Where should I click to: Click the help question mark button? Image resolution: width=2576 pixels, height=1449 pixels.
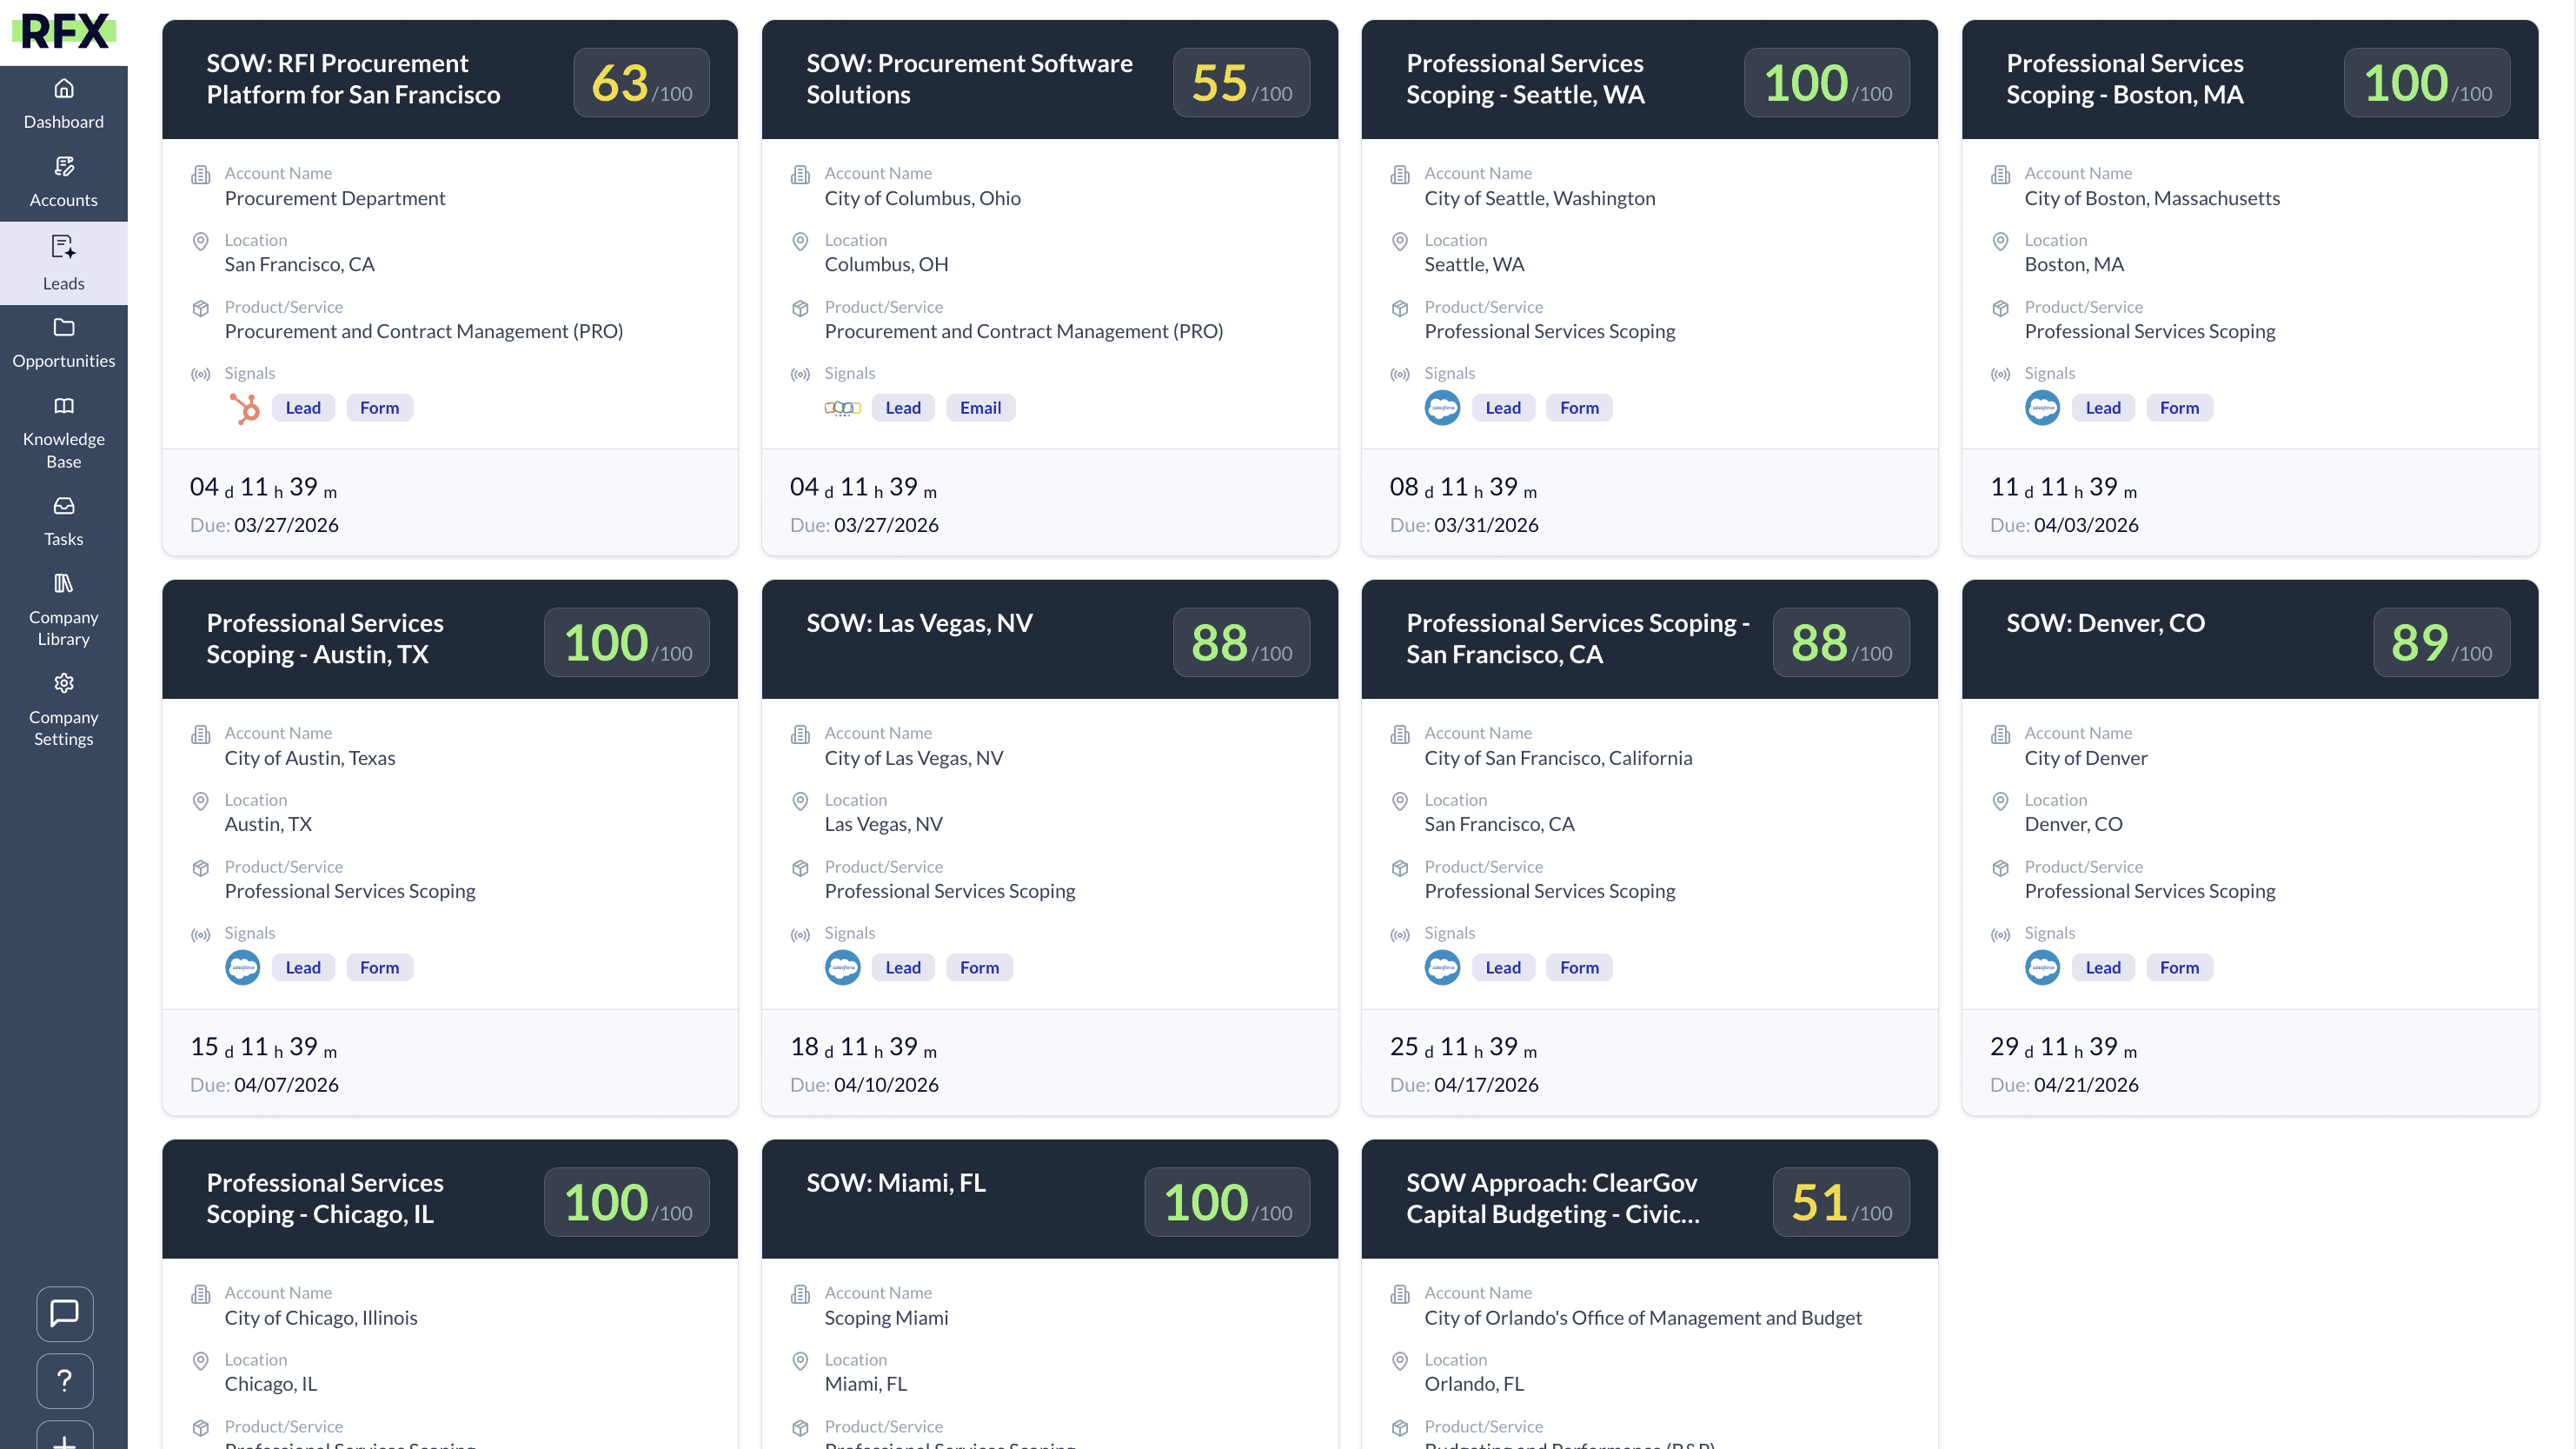click(x=65, y=1380)
